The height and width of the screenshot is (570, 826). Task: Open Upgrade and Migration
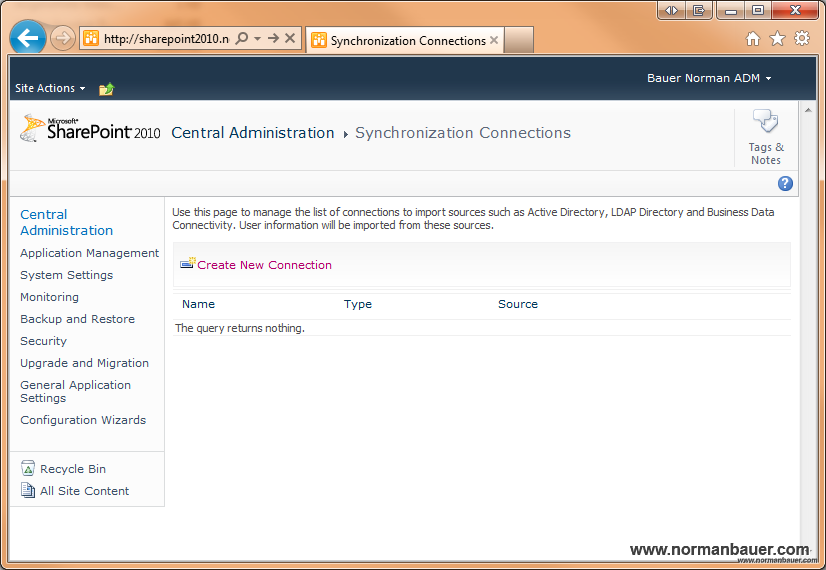click(84, 363)
